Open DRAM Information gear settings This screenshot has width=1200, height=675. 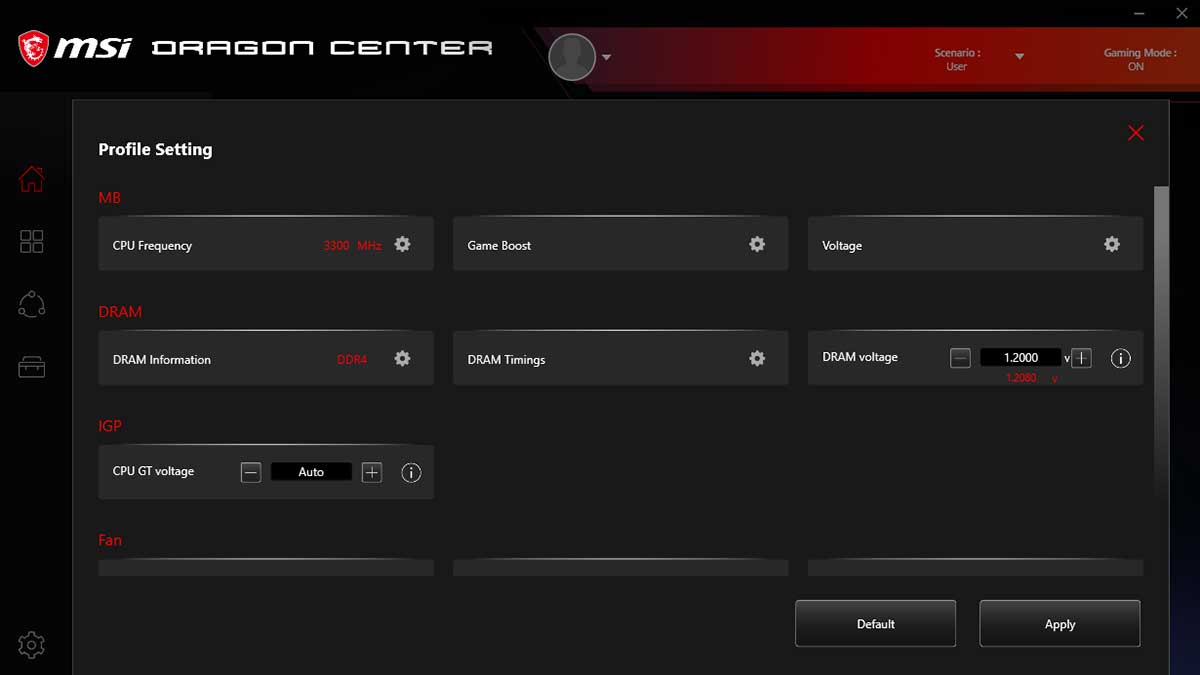click(x=402, y=359)
